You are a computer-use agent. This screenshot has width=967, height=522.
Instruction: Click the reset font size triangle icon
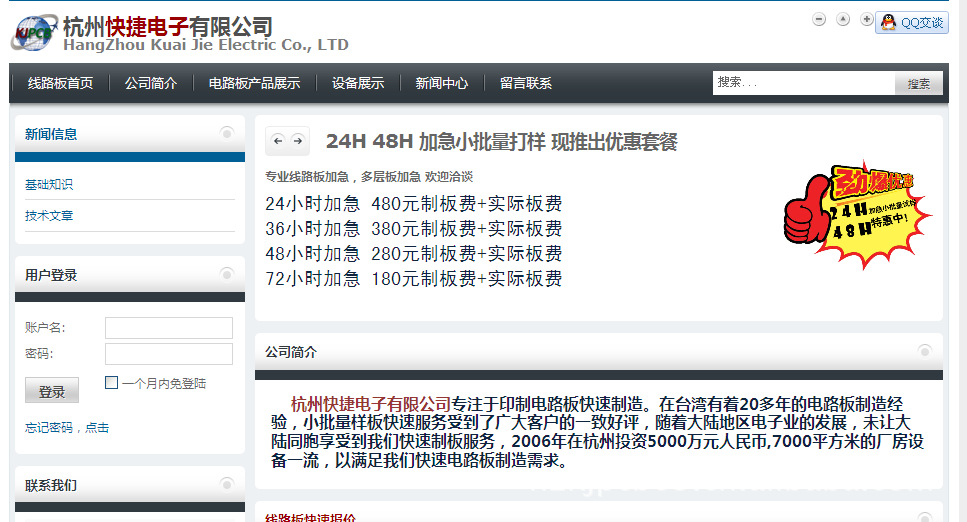[x=843, y=19]
